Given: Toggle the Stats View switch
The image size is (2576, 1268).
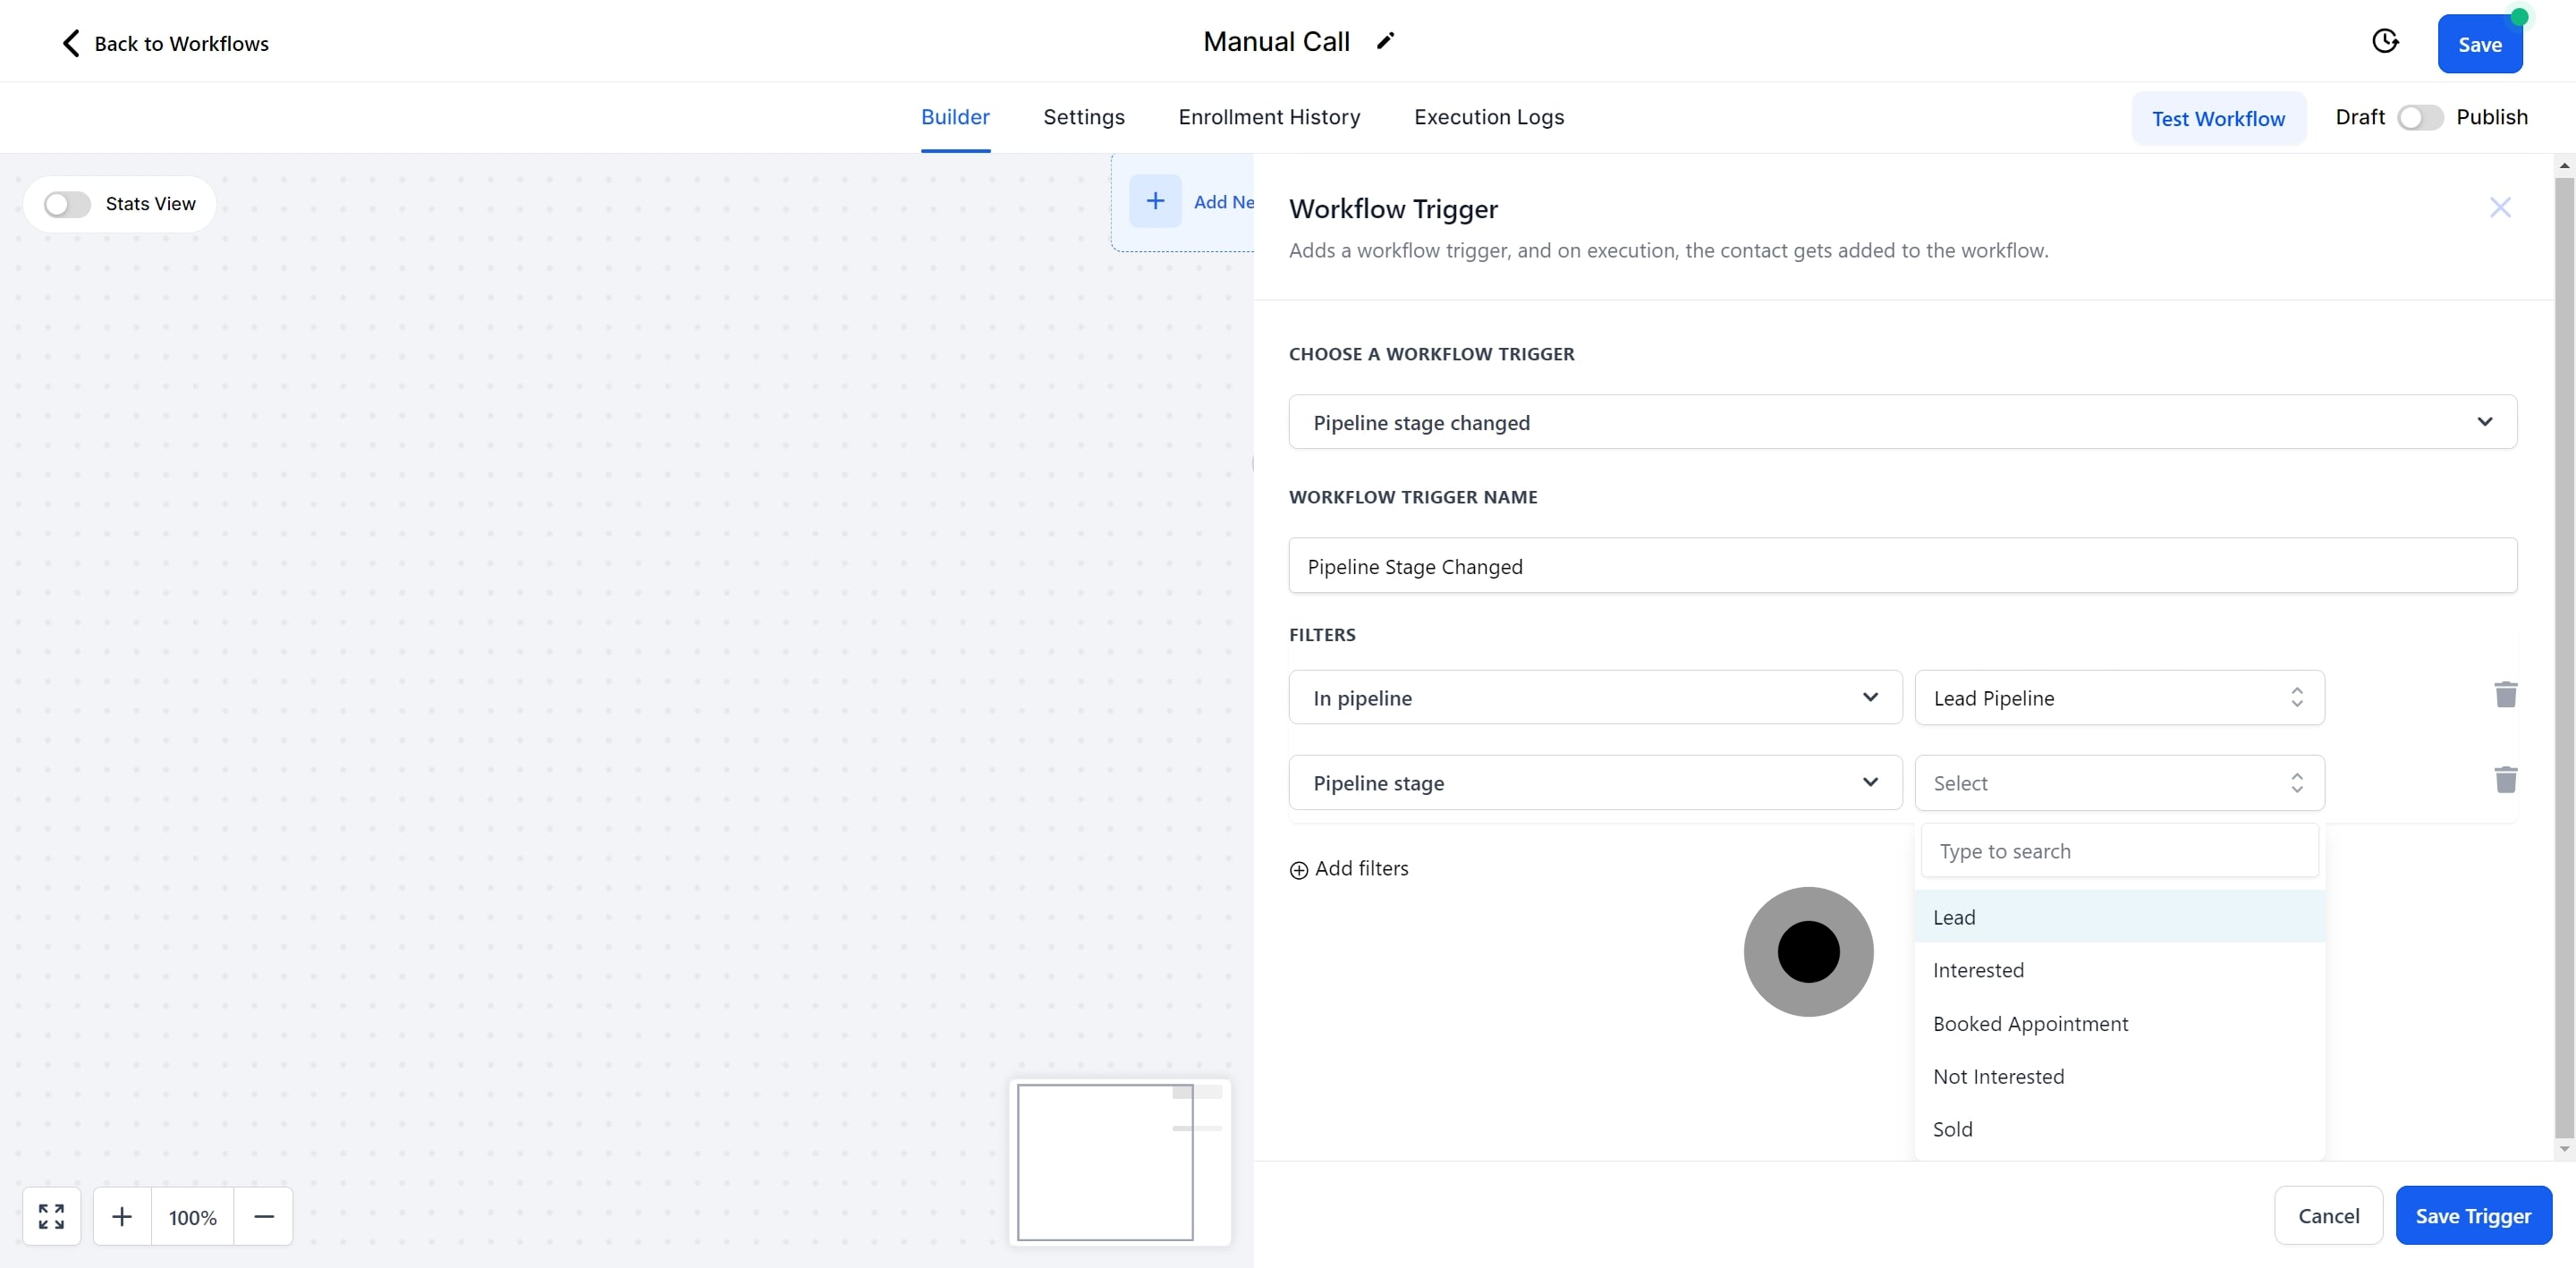Looking at the screenshot, I should tap(67, 204).
